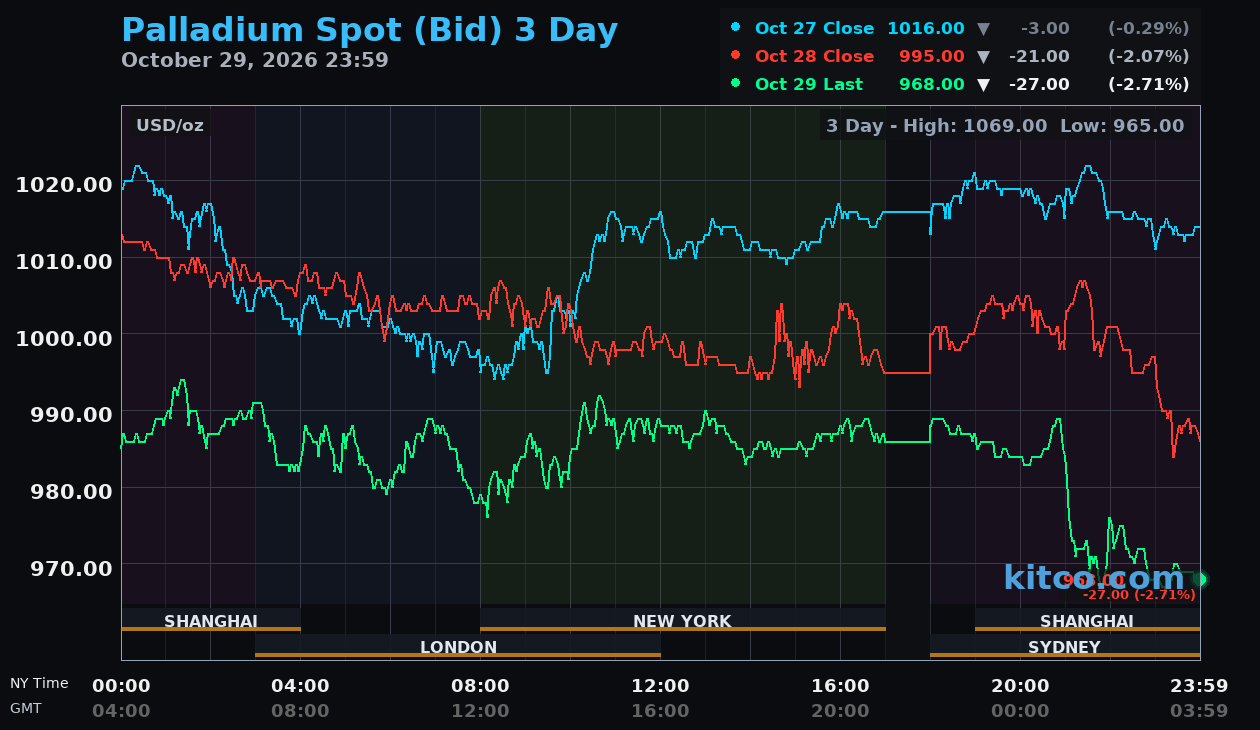
Task: Click the 1000.00 y-axis label
Action: tap(63, 338)
